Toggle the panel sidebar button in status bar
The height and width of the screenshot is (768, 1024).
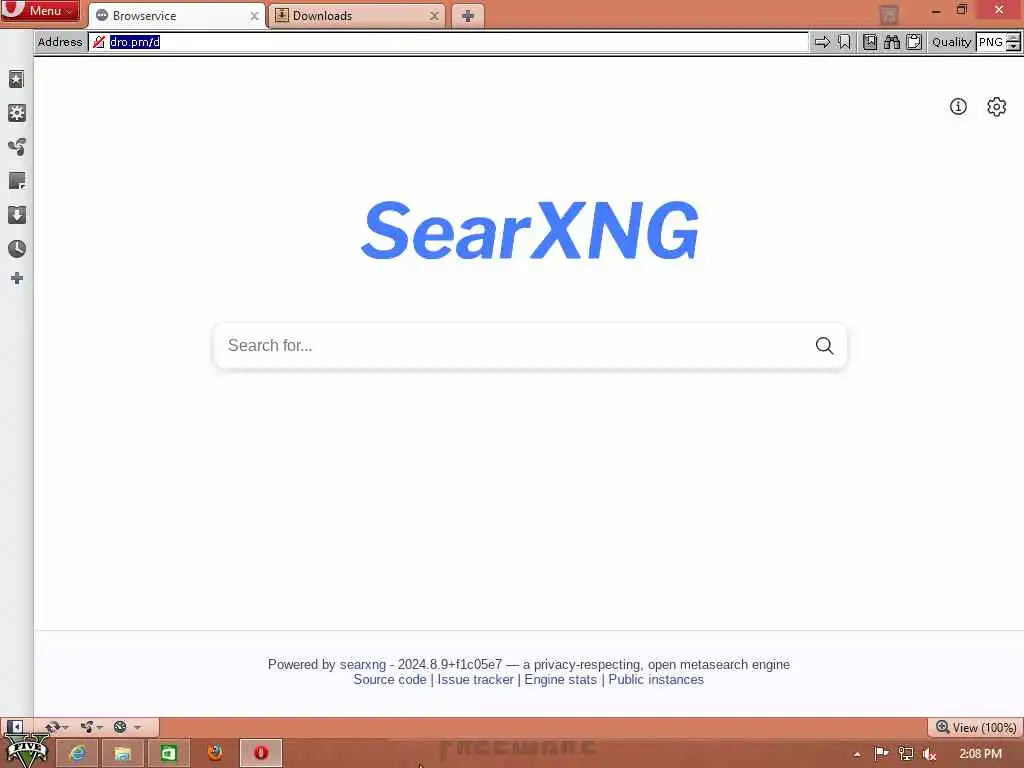(14, 727)
